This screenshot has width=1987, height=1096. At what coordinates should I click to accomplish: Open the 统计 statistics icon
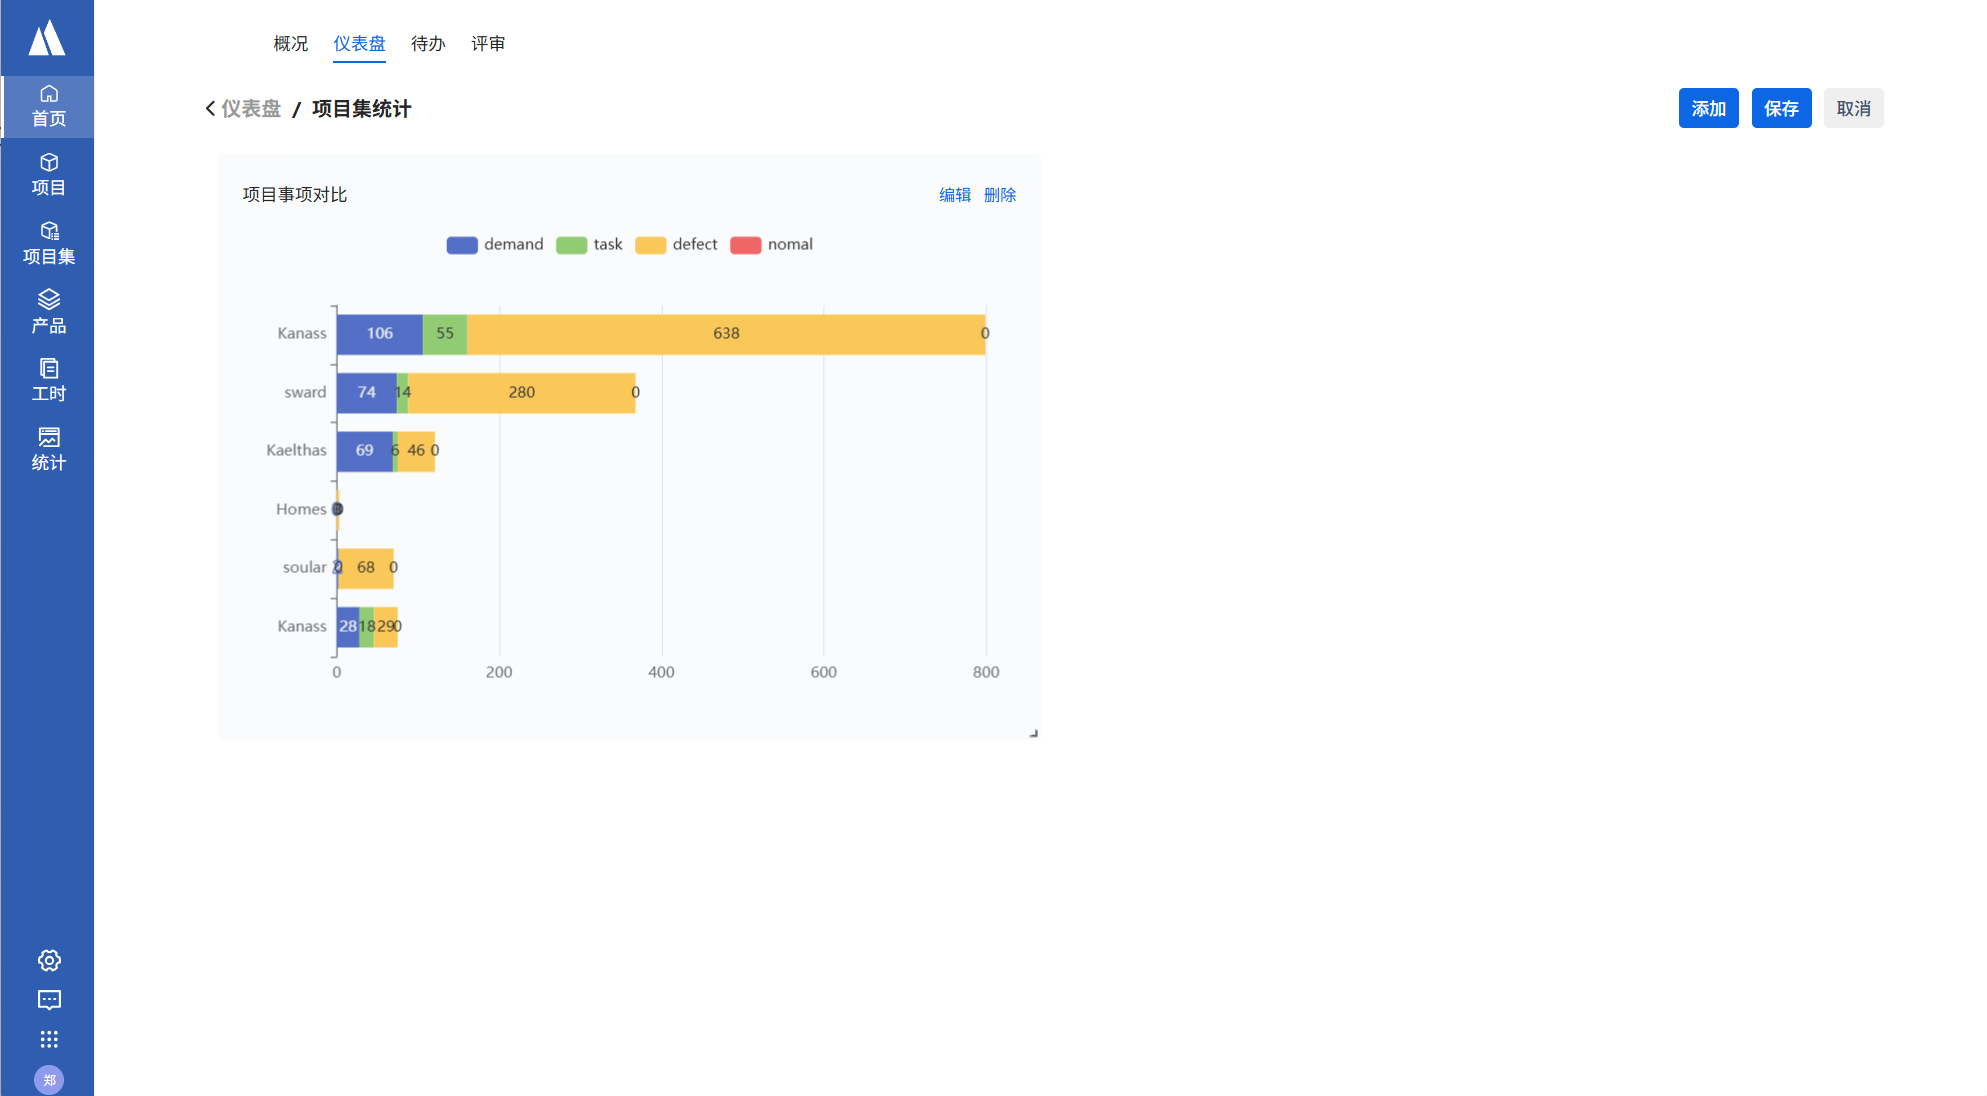pyautogui.click(x=48, y=449)
